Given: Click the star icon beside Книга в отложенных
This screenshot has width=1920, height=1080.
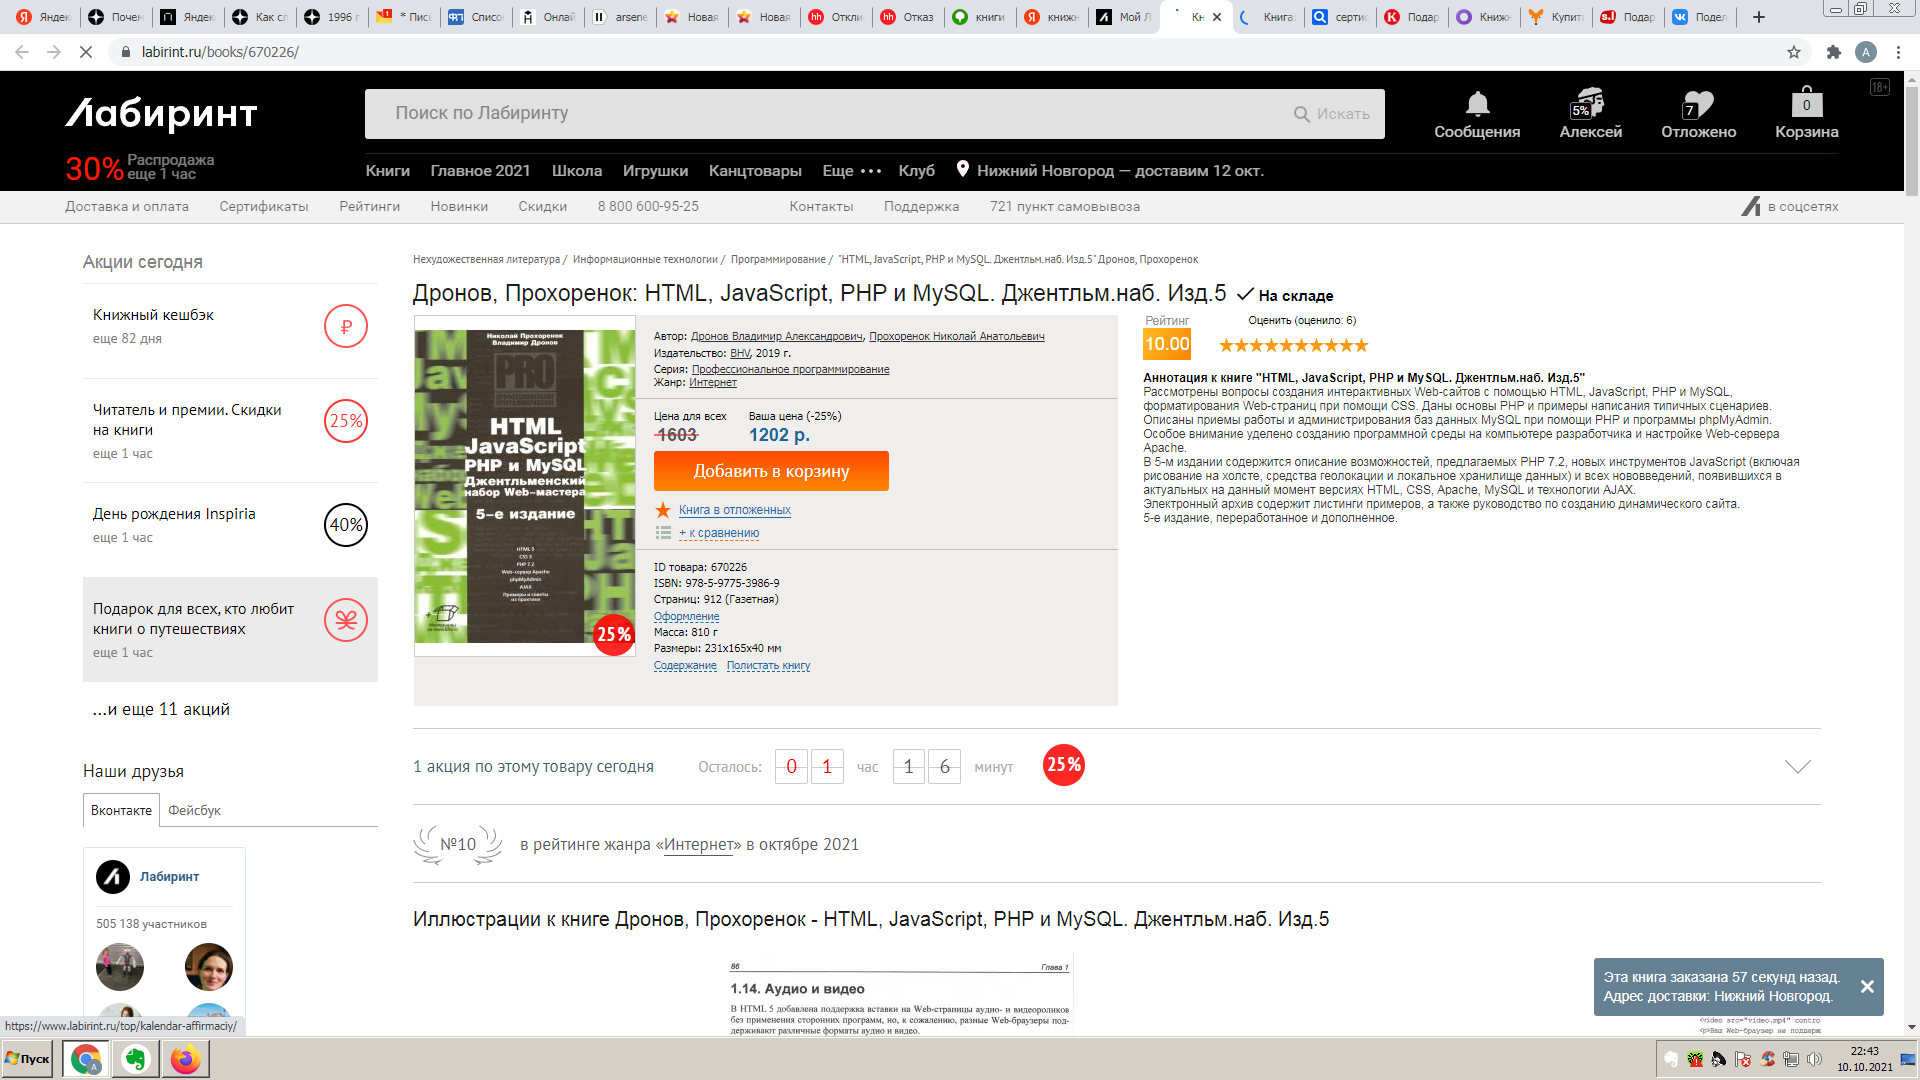Looking at the screenshot, I should pos(663,510).
